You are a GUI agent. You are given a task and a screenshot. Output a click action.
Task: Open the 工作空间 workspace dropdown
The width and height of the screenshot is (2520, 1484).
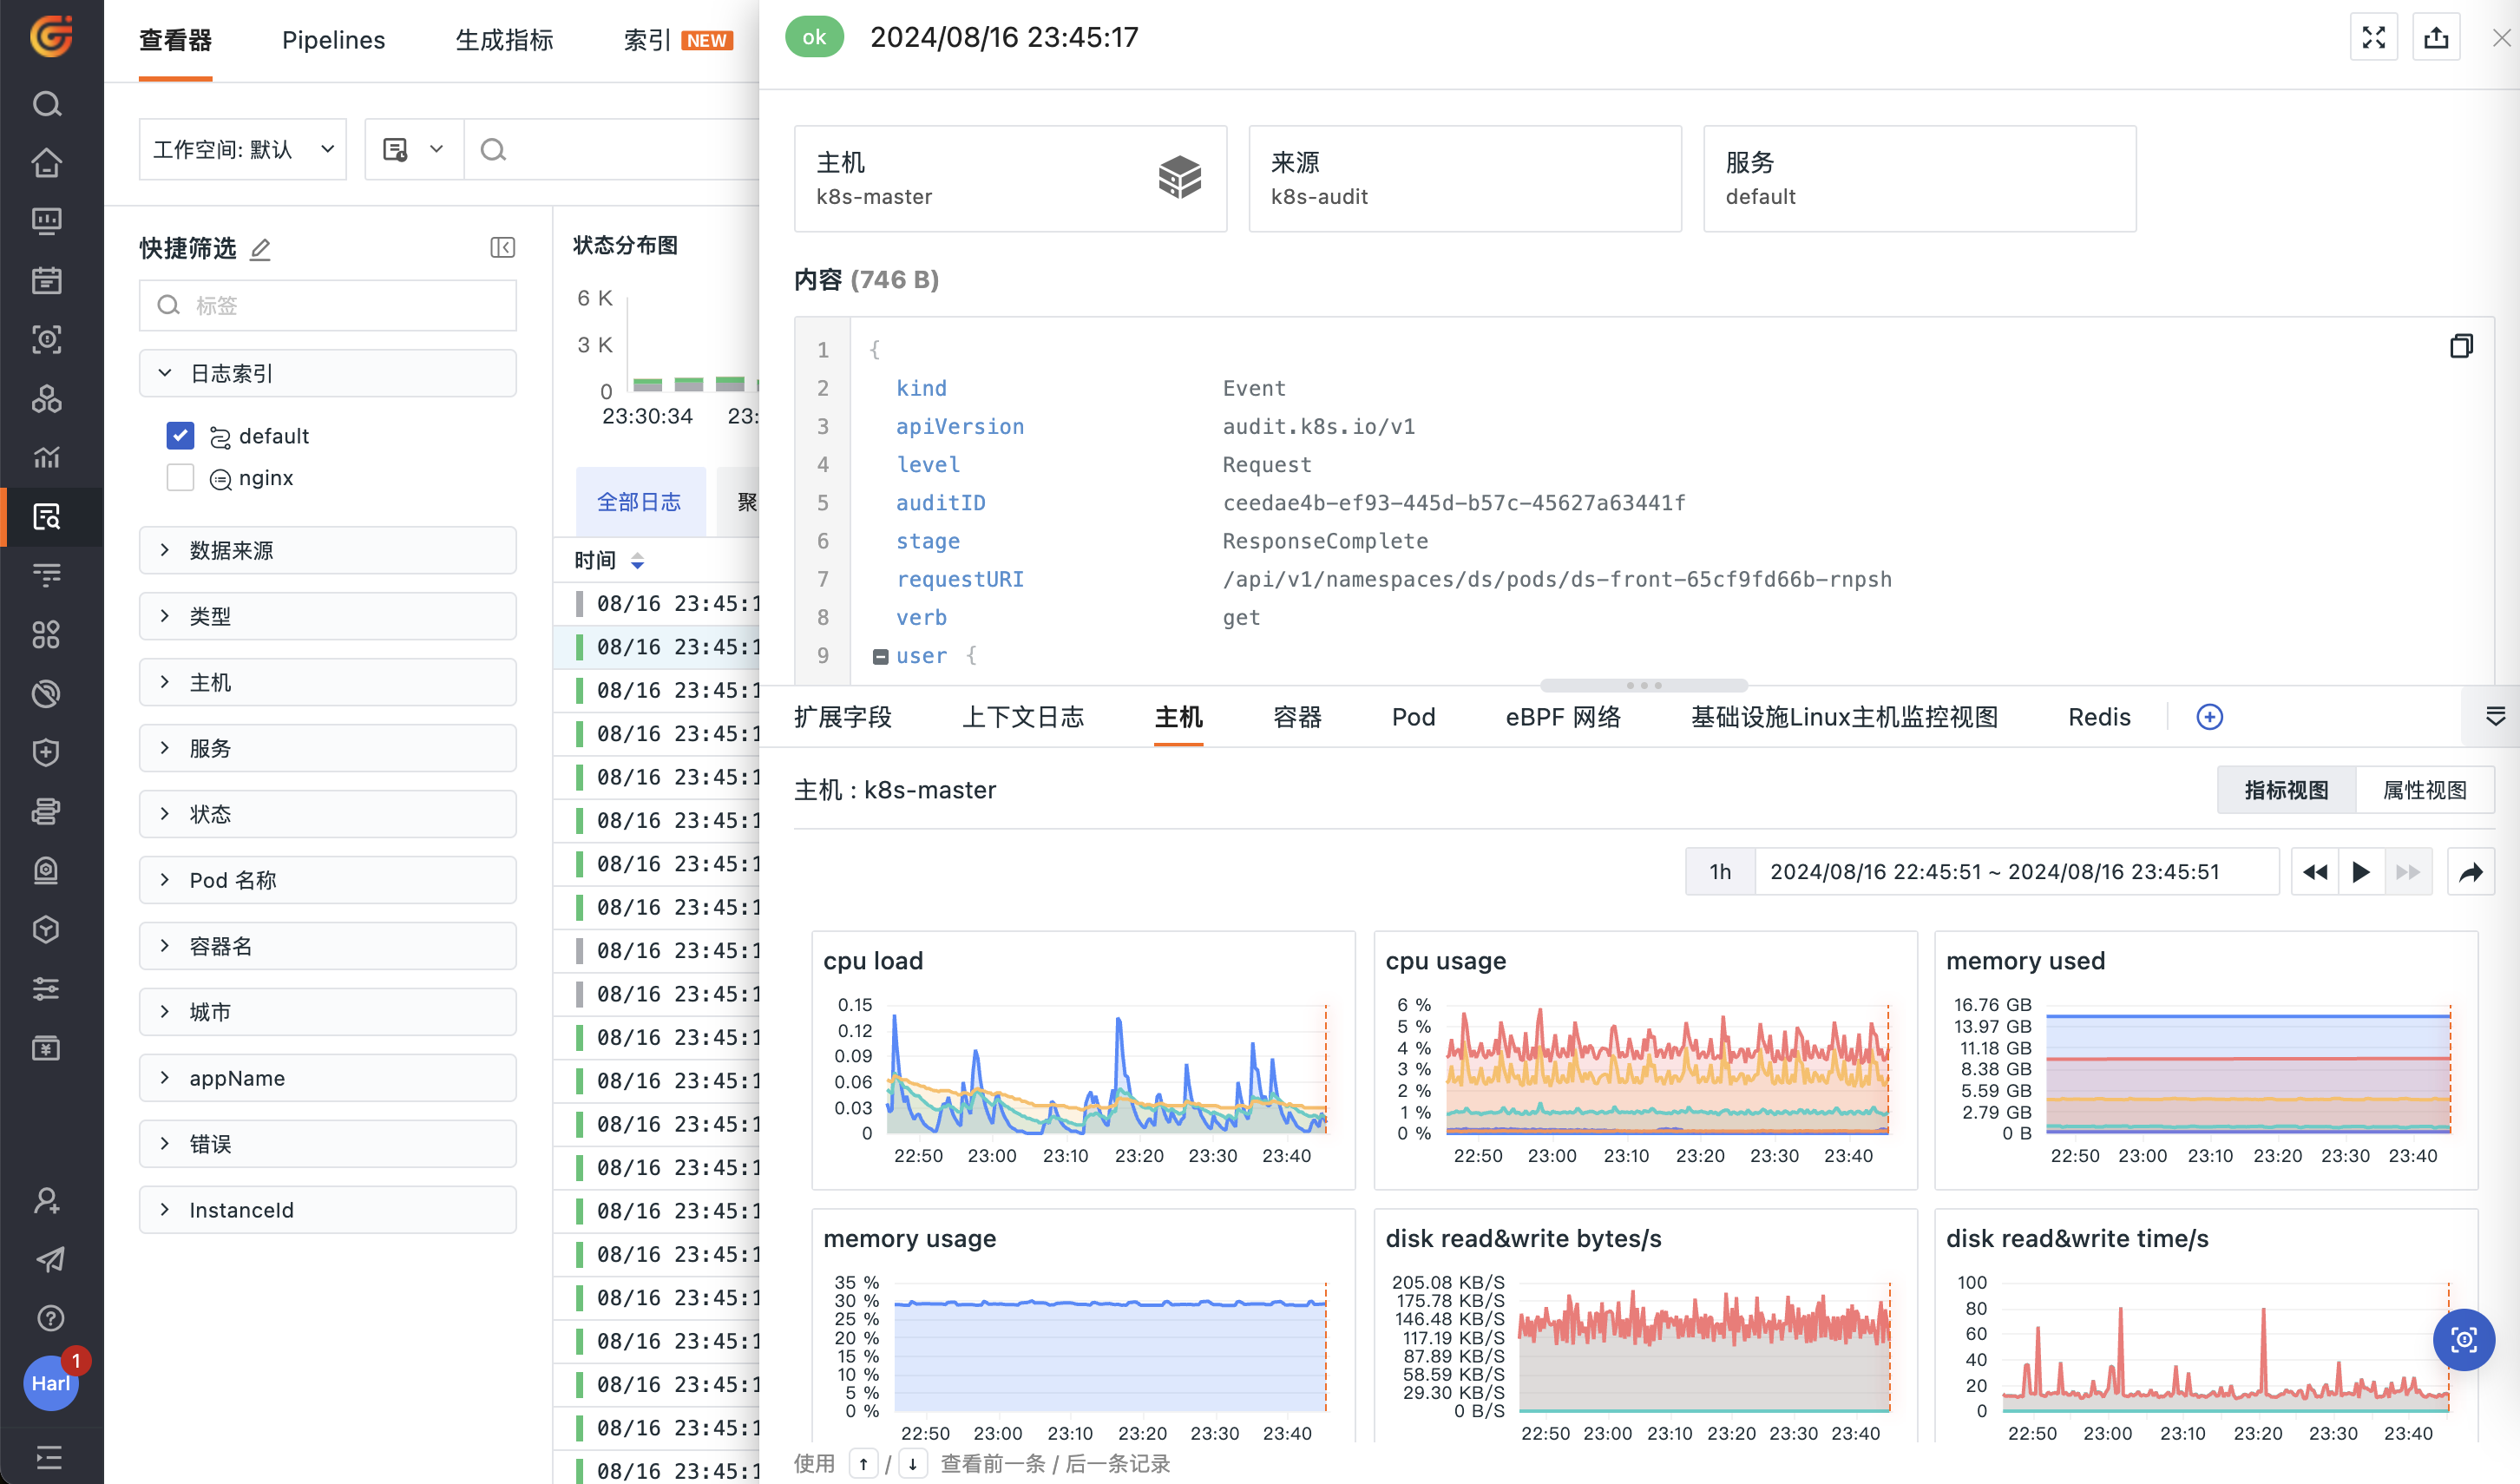tap(243, 150)
